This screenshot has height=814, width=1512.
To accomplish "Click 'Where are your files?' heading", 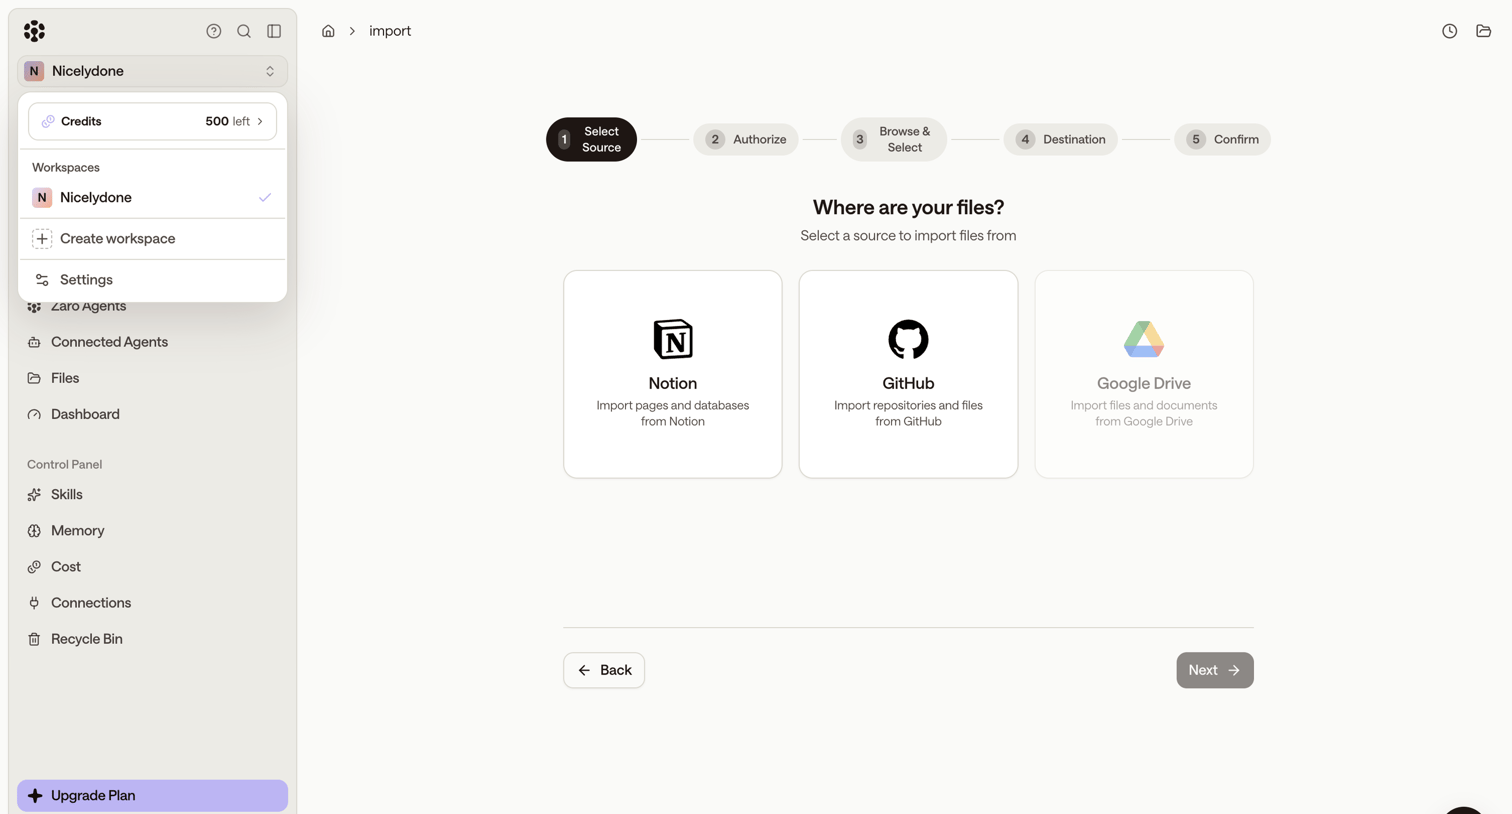I will [x=908, y=207].
